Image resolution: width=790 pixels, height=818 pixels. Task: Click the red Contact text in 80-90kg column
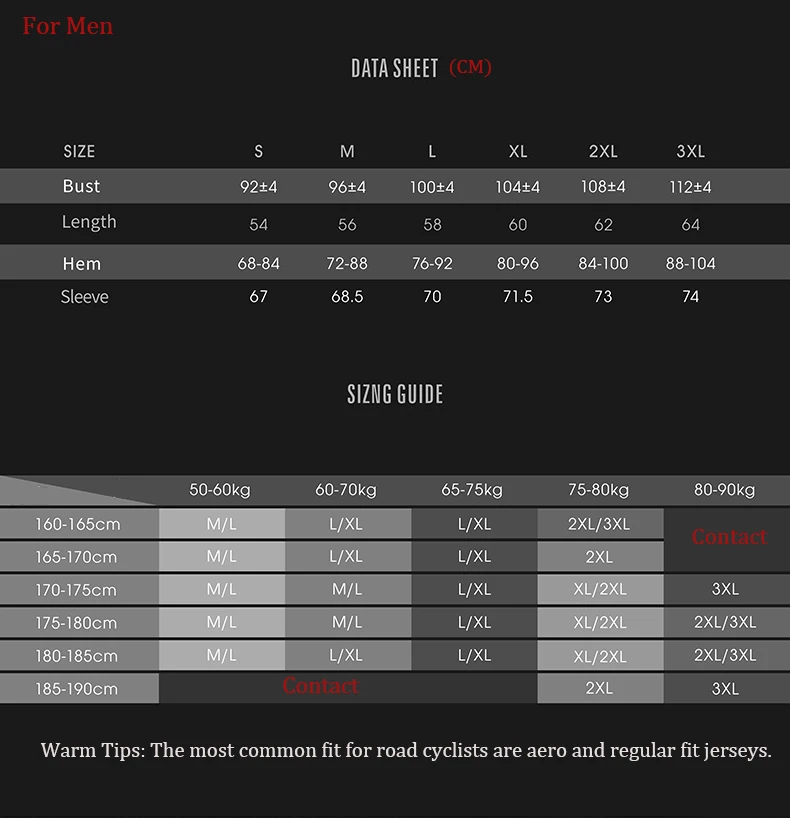(x=729, y=537)
